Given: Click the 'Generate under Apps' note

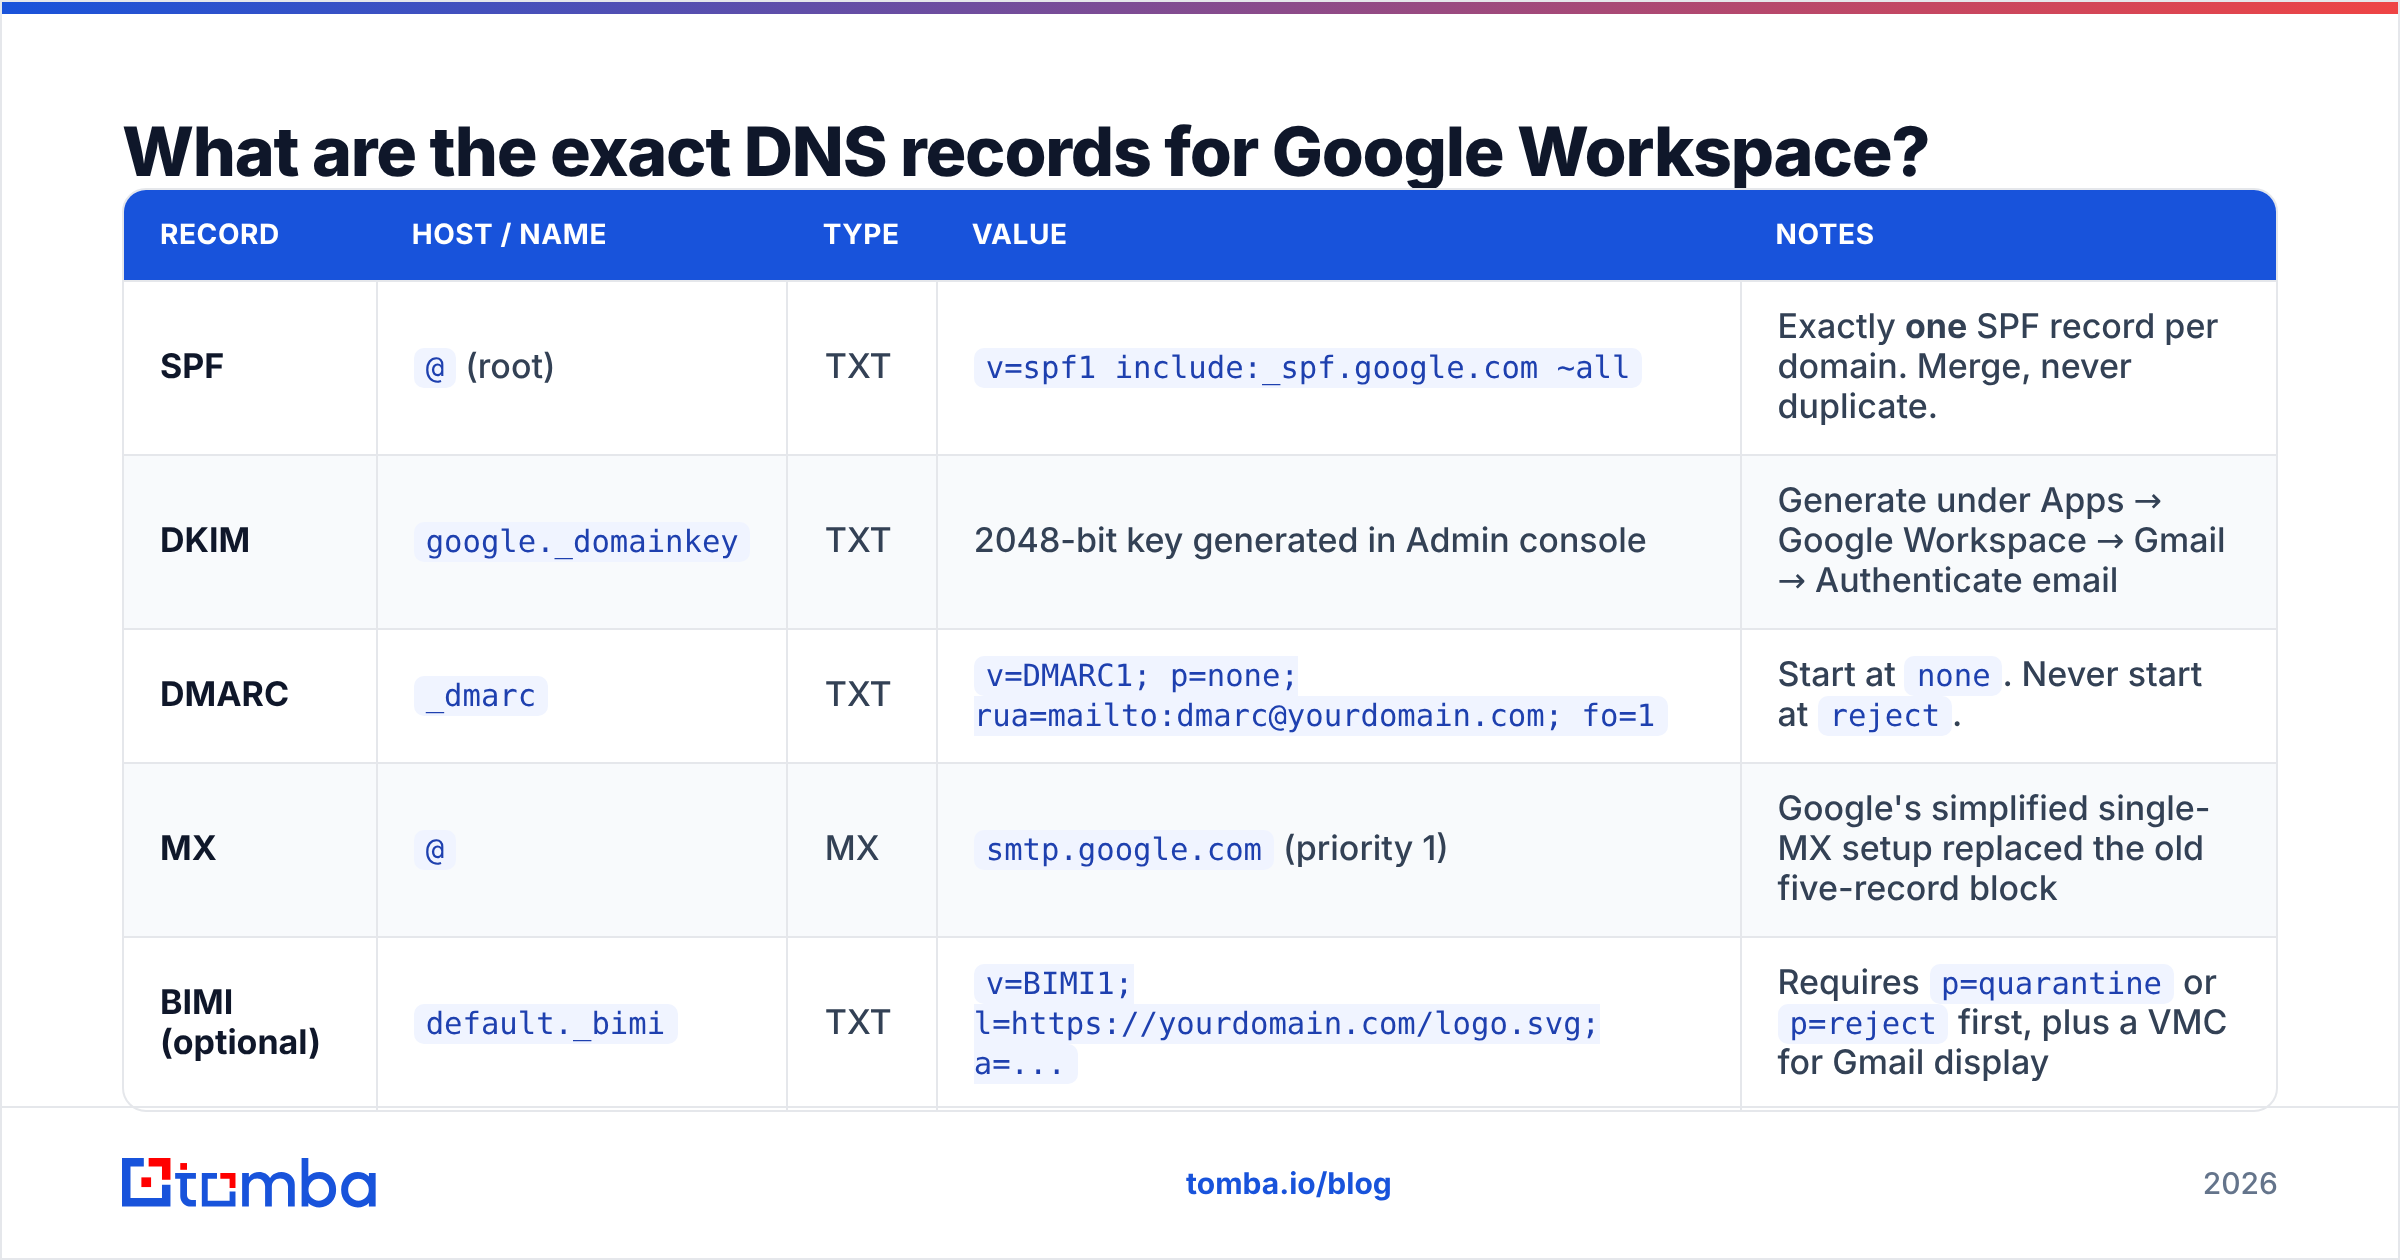Looking at the screenshot, I should [2001, 541].
